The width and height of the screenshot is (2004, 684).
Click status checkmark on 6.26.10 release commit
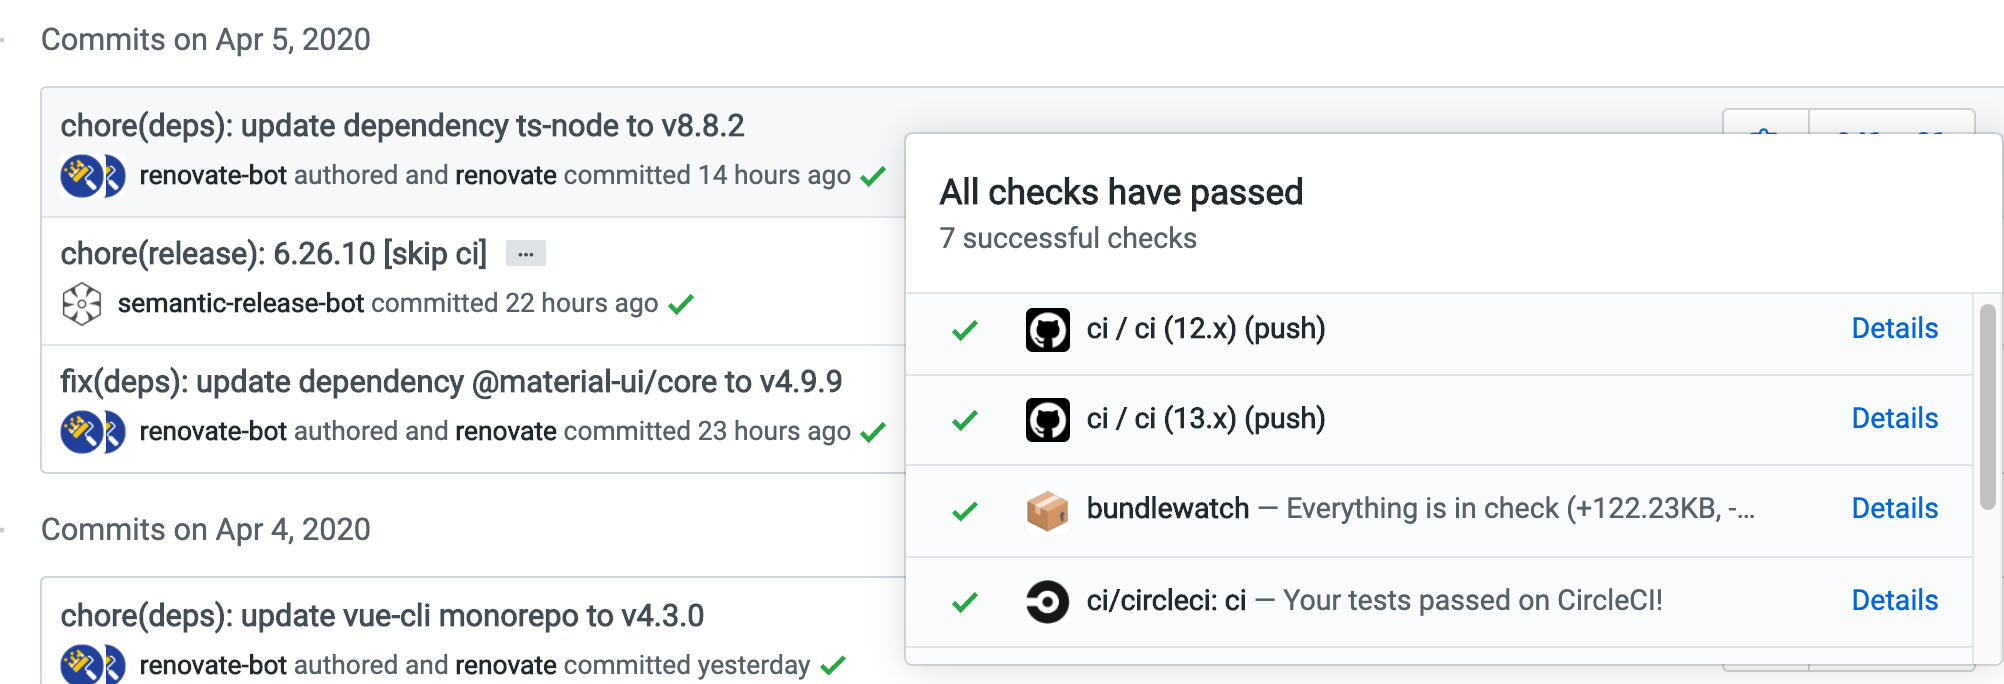click(x=681, y=304)
